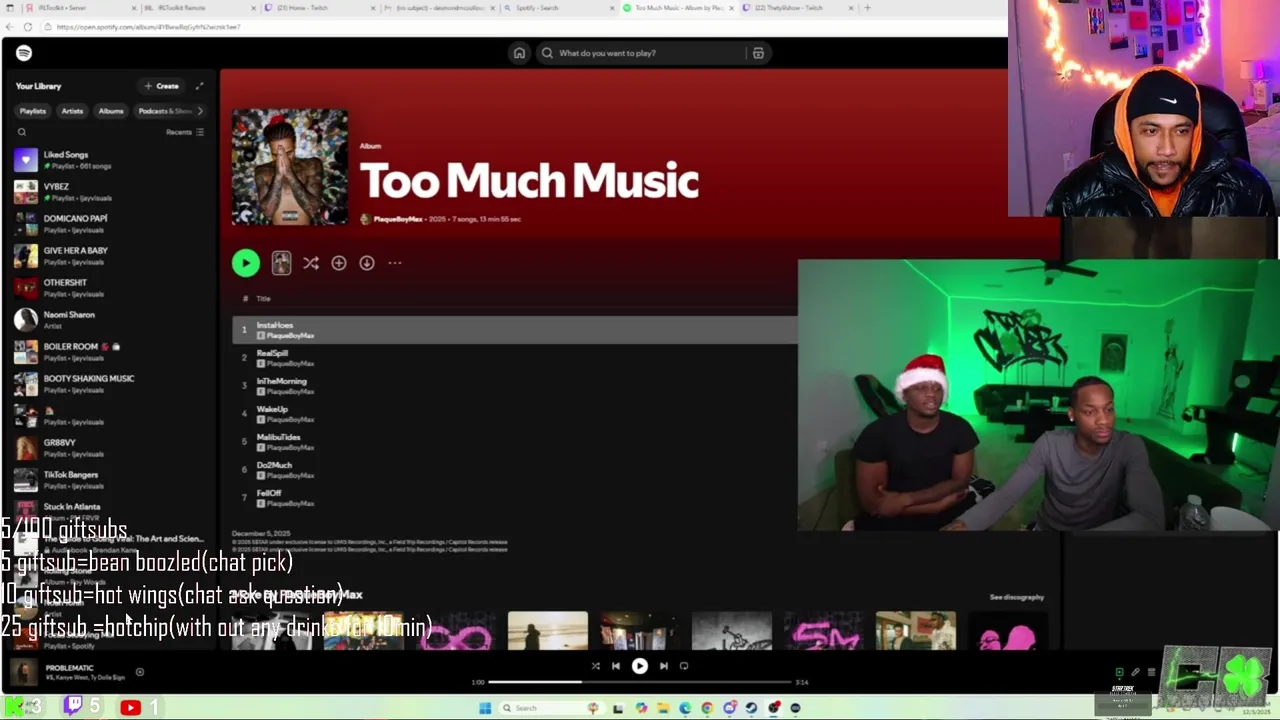
Task: Open a new browser tab
Action: click(x=867, y=8)
